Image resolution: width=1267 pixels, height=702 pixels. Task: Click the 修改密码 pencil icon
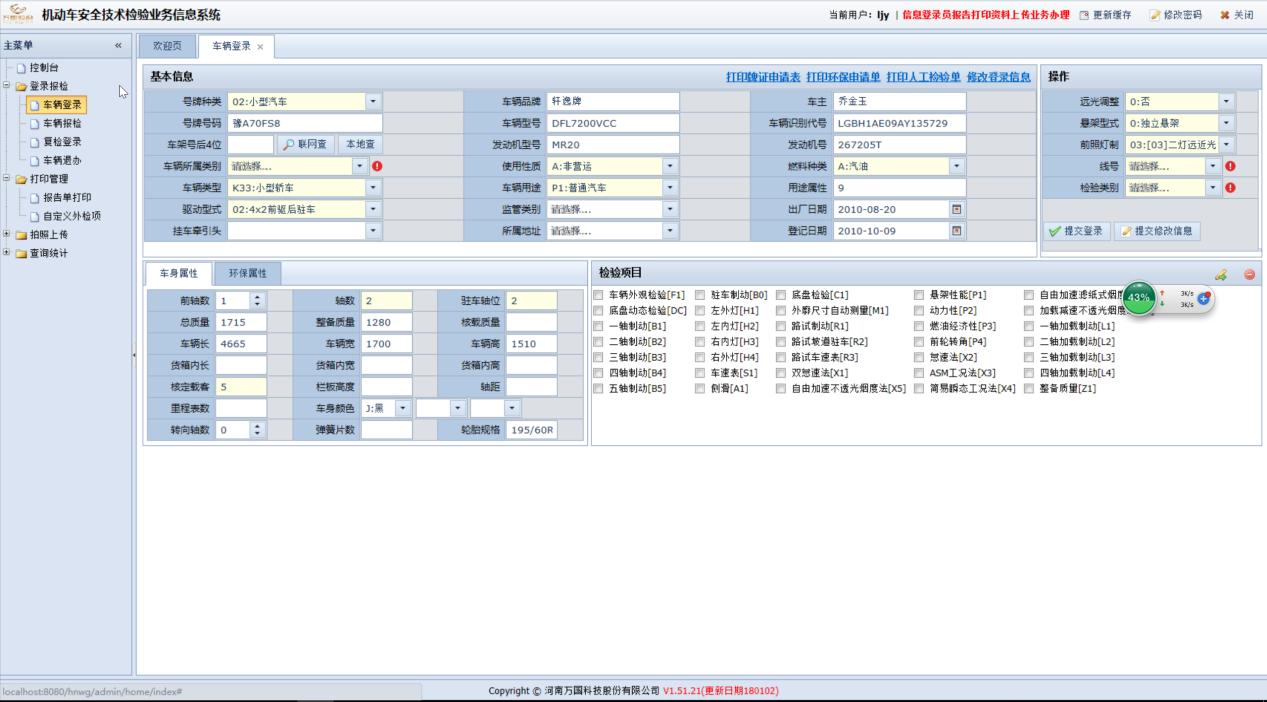click(1155, 15)
